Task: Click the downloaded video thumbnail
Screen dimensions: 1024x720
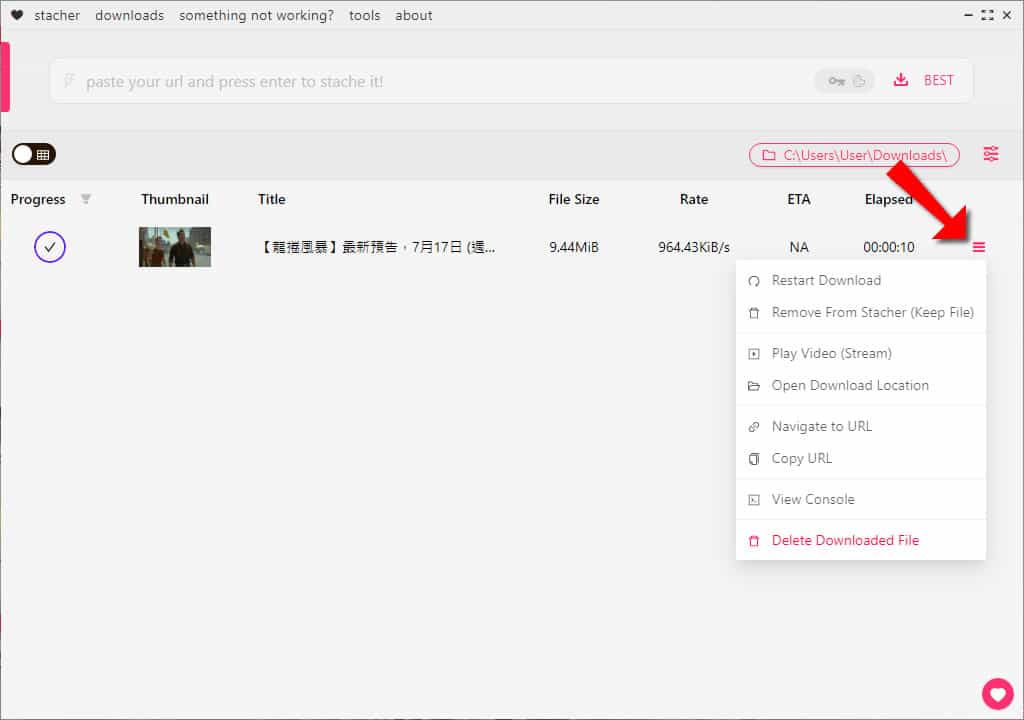Action: (x=174, y=247)
